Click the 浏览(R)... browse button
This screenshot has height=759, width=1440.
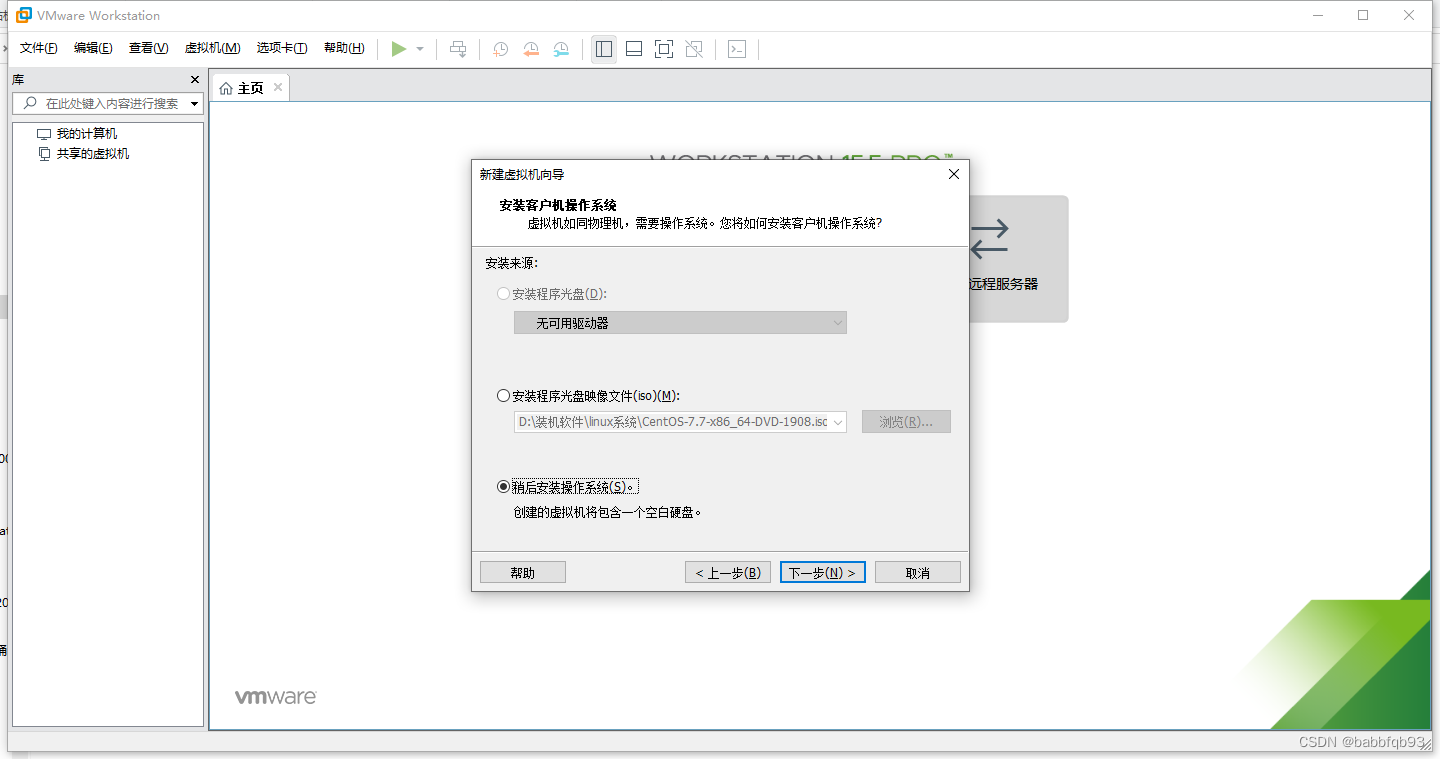tap(906, 422)
